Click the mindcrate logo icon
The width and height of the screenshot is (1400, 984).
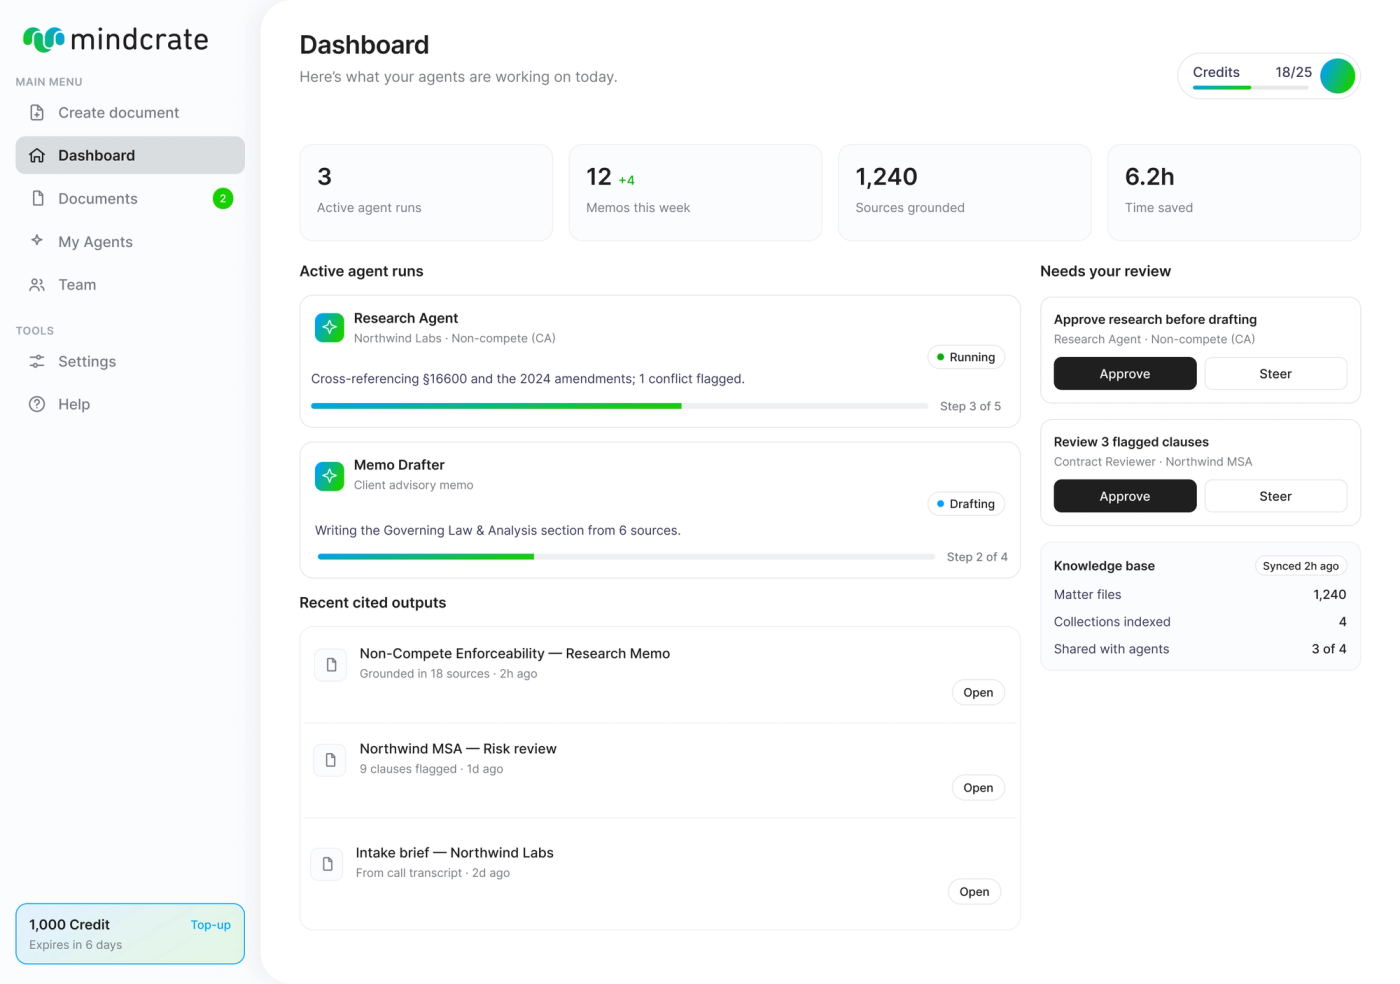click(x=44, y=39)
